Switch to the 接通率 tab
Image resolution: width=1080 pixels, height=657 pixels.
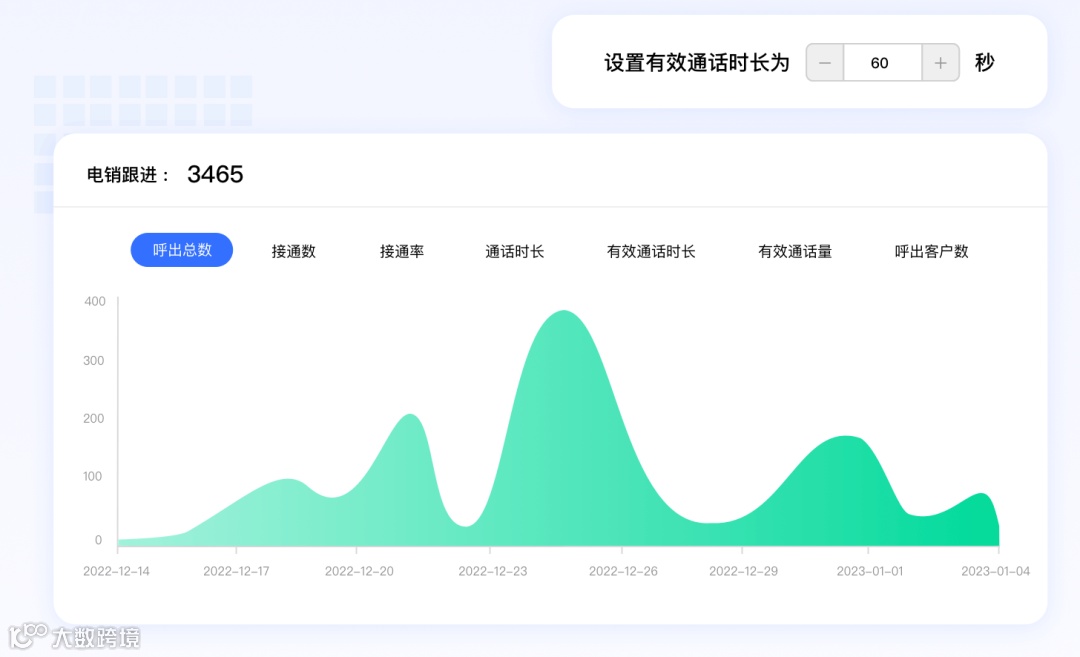pyautogui.click(x=401, y=251)
